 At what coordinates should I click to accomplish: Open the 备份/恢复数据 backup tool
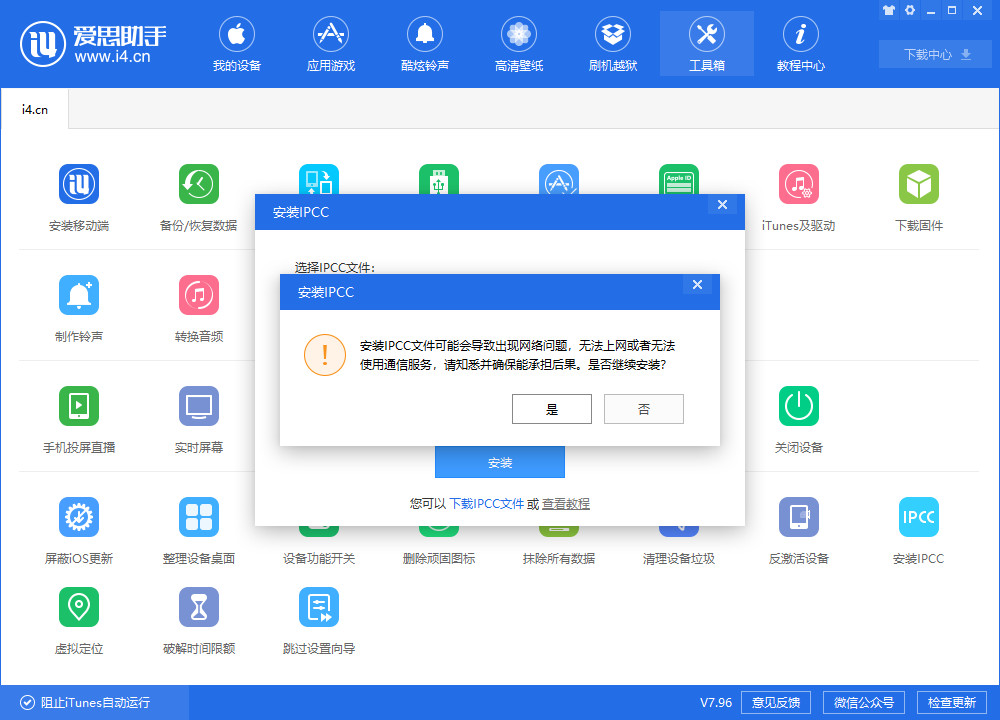(x=199, y=184)
